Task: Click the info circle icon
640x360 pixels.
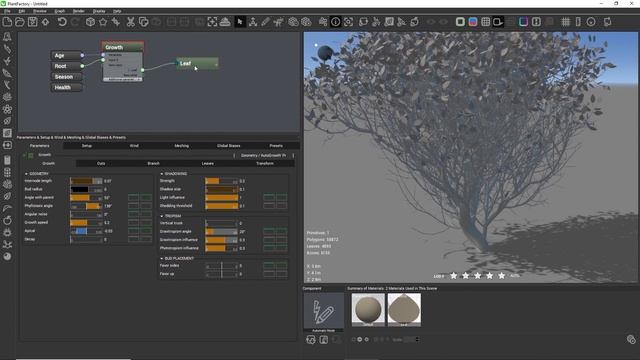Action: click(336, 22)
